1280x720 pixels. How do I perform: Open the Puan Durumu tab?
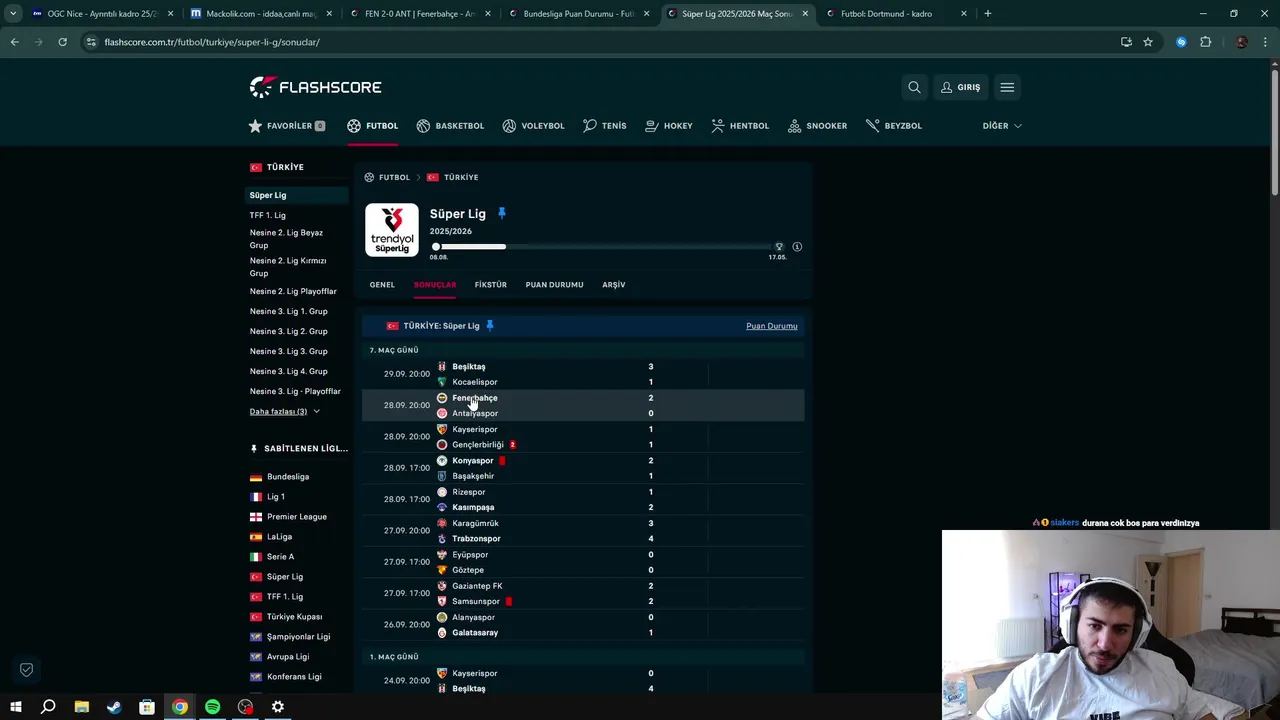(x=554, y=285)
